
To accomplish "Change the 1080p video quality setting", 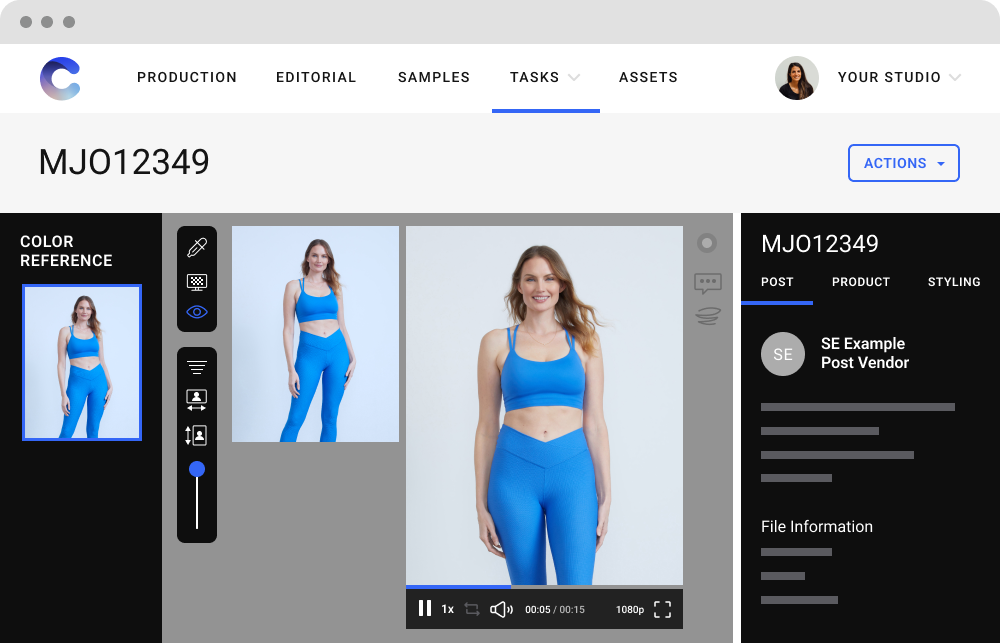I will pos(630,609).
